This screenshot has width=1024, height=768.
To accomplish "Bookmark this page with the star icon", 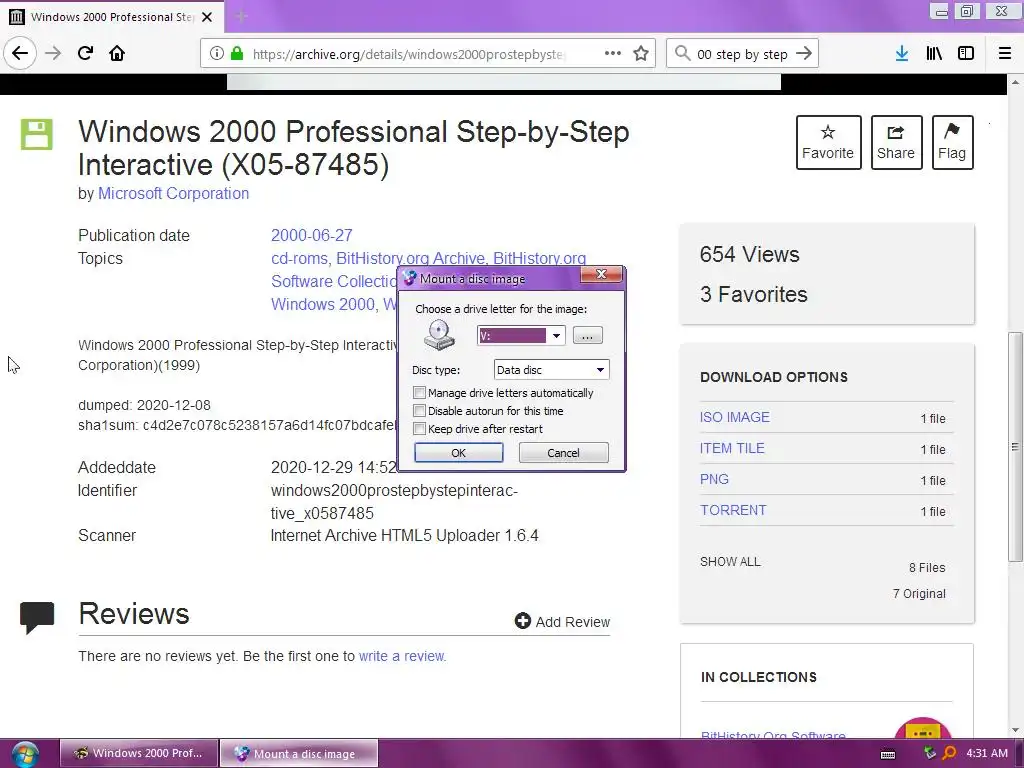I will tap(641, 53).
